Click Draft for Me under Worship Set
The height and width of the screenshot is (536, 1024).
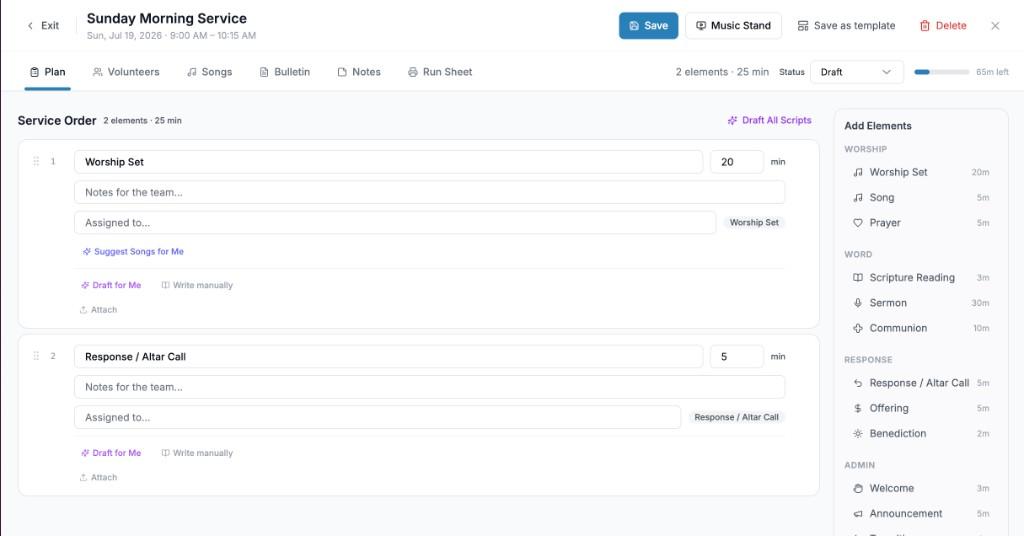(111, 285)
